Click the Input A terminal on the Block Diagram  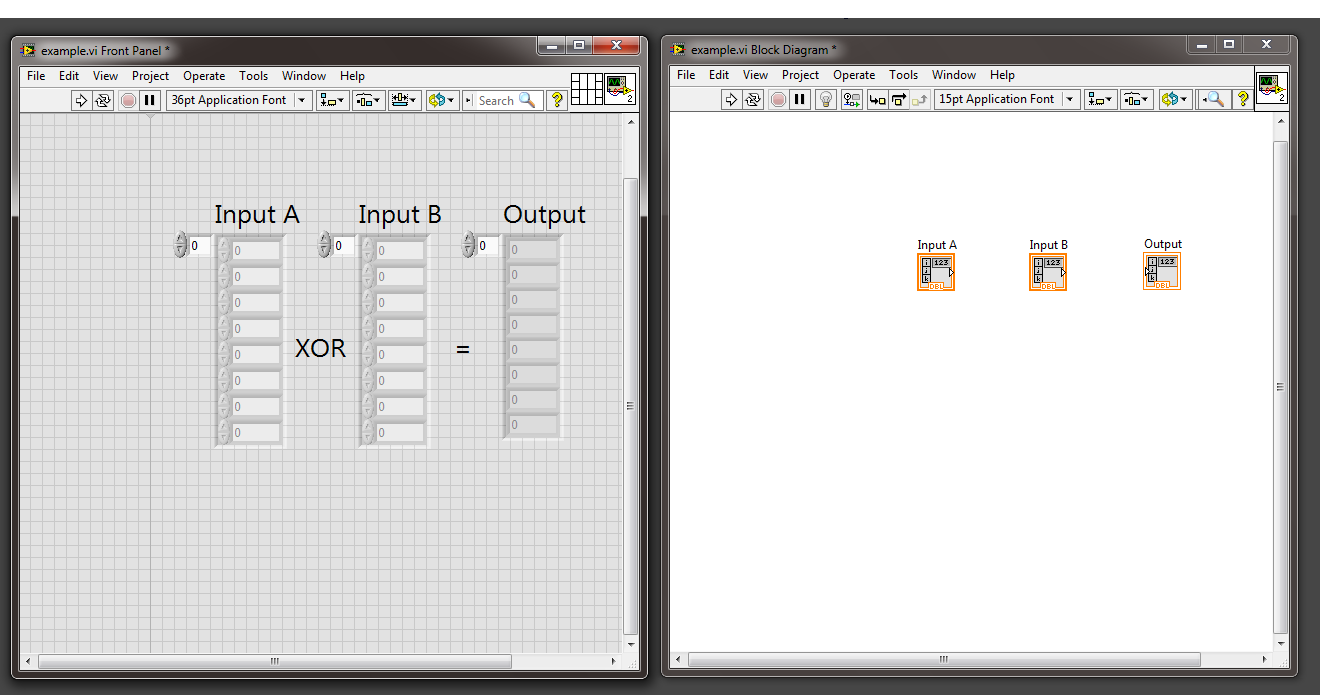pyautogui.click(x=936, y=270)
